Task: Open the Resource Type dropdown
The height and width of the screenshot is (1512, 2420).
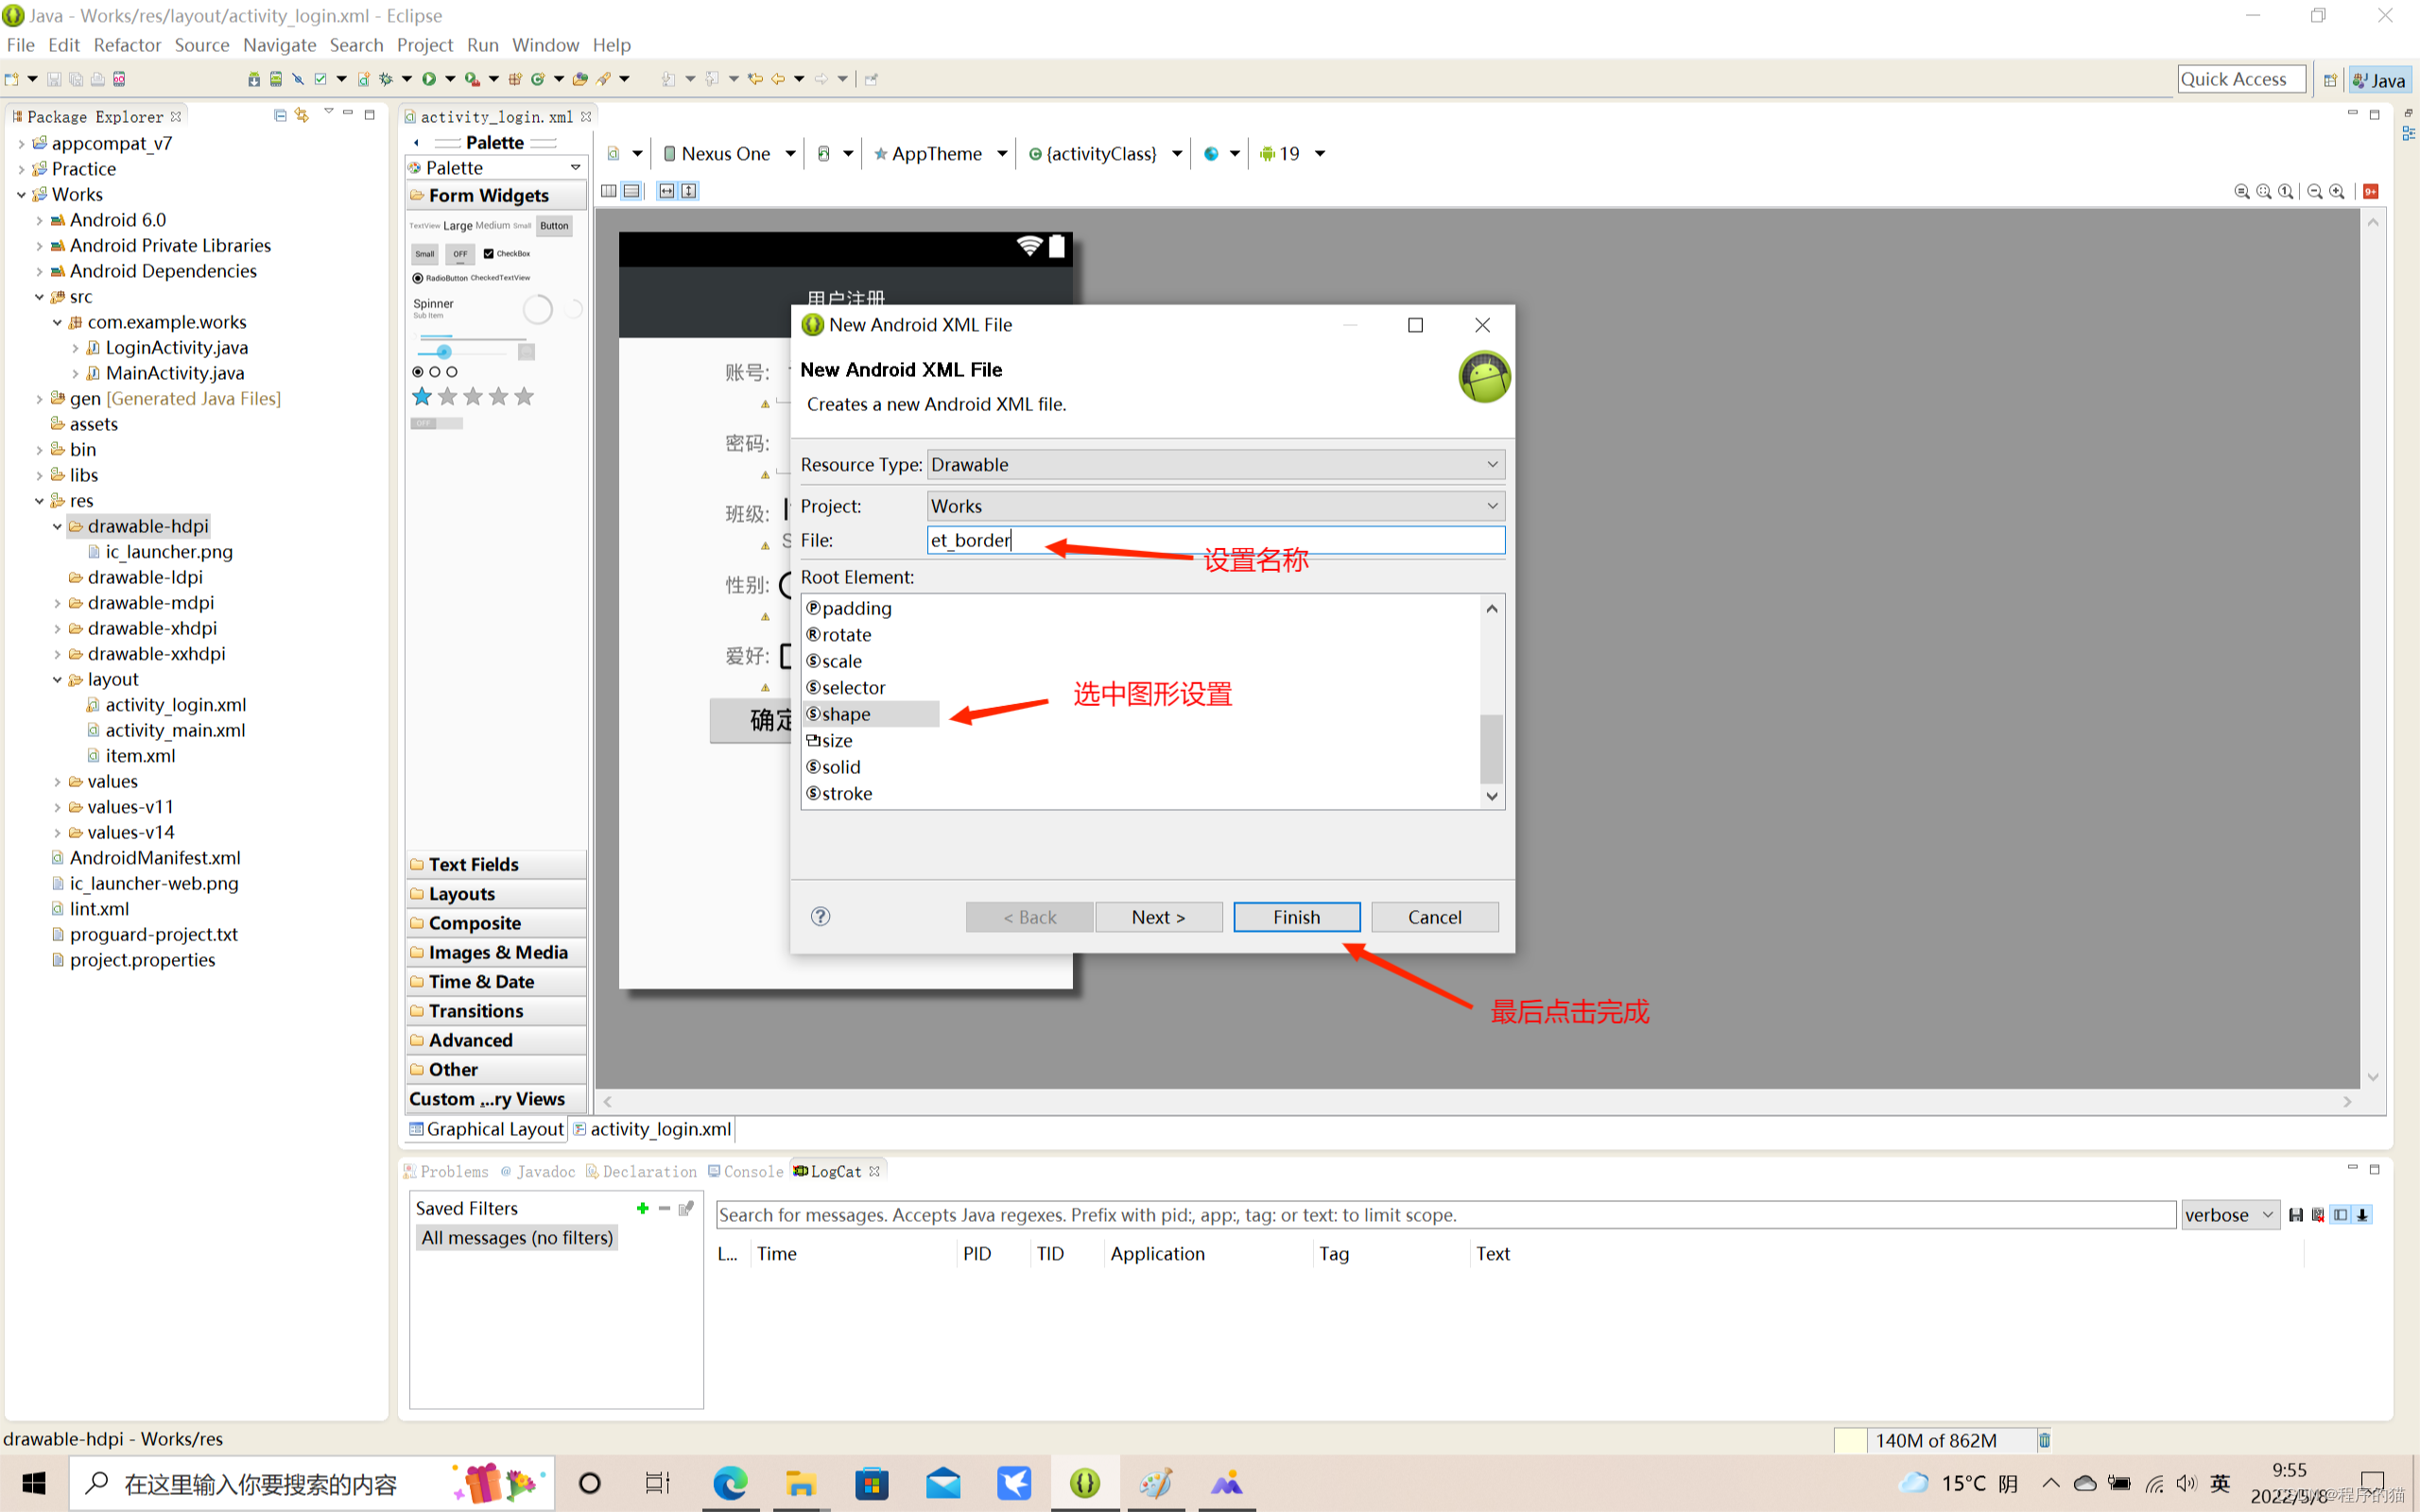Action: click(1215, 464)
